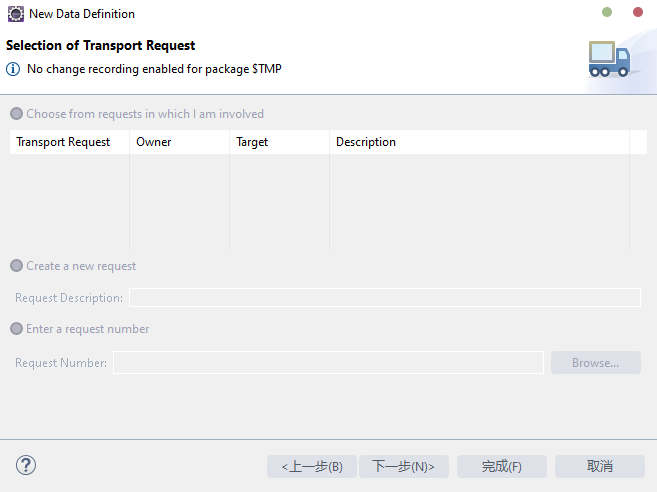
Task: Select 'Choose from requests in which I am involved'
Action: coord(16,114)
